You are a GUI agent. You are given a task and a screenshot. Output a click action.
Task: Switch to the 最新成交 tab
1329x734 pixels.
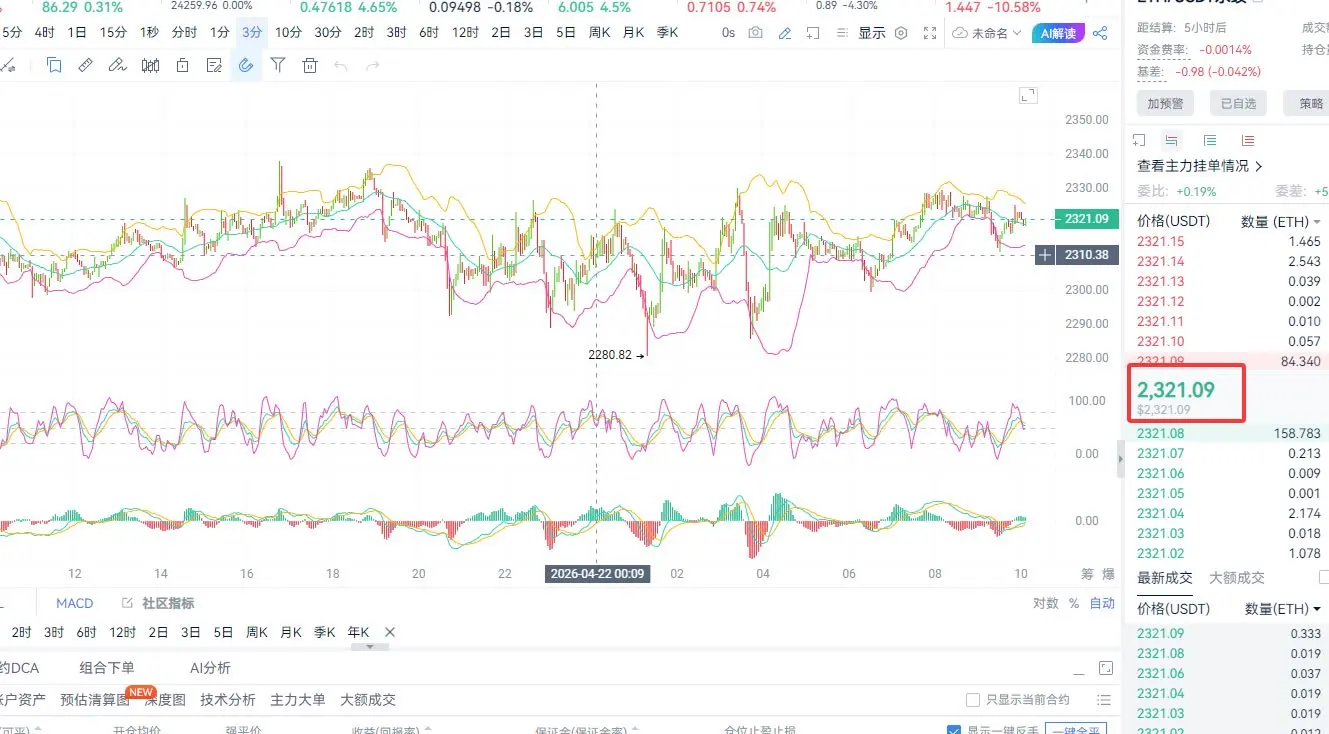[x=1165, y=577]
